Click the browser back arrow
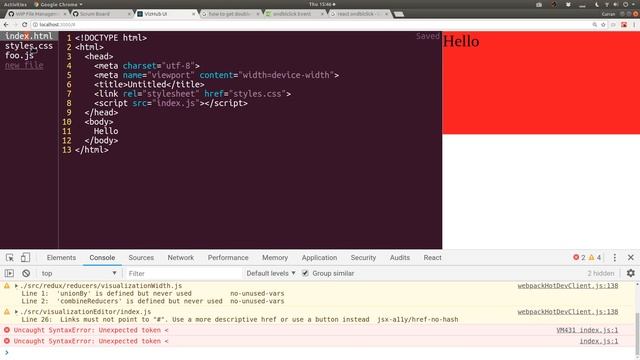The width and height of the screenshot is (640, 360). coord(6,25)
